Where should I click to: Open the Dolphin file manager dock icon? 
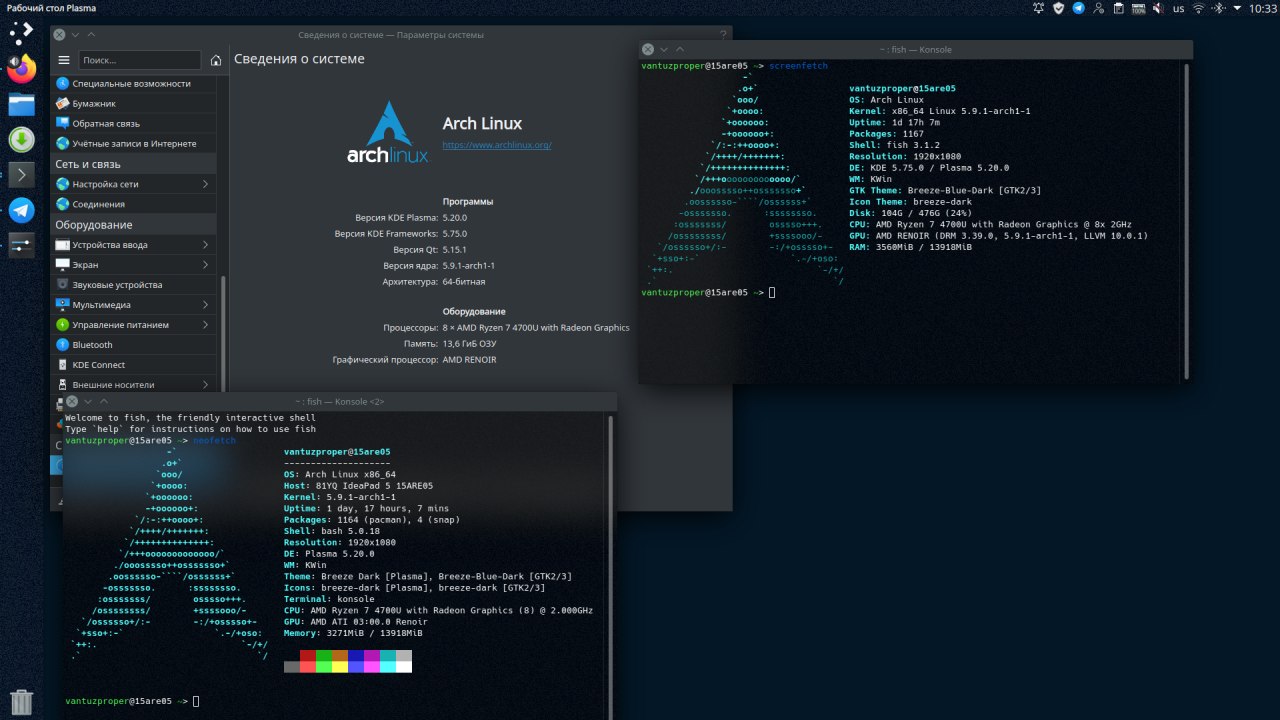(x=21, y=104)
